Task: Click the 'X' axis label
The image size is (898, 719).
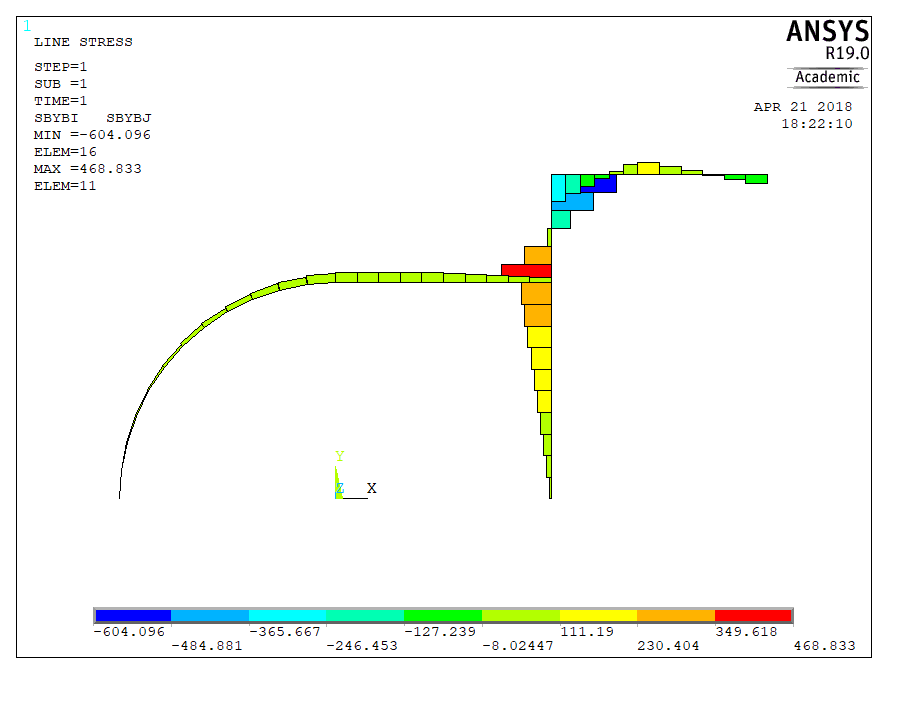Action: [372, 488]
